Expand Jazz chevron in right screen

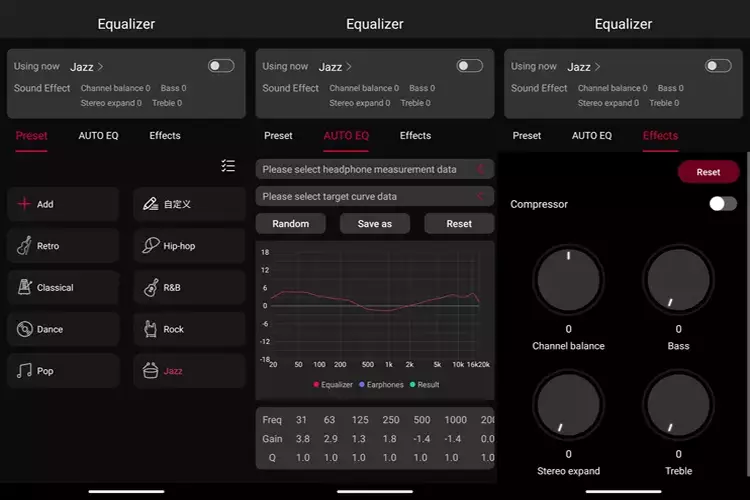tap(597, 67)
